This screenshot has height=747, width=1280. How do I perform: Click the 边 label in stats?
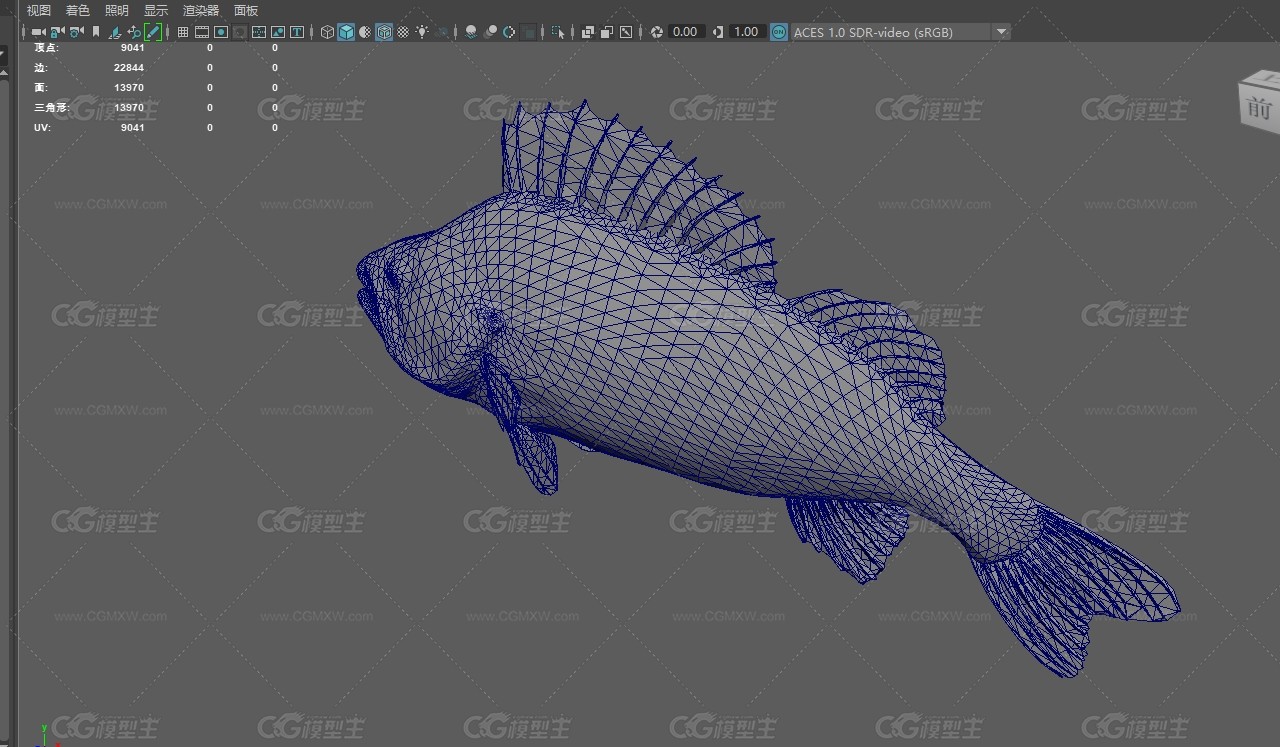40,68
